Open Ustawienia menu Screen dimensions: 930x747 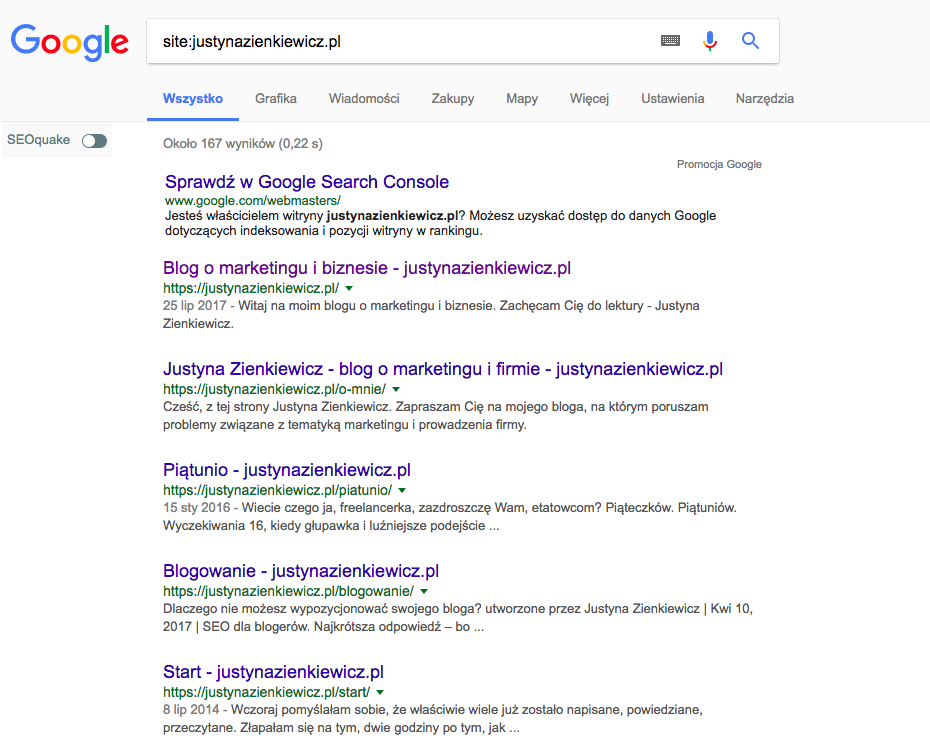point(673,98)
